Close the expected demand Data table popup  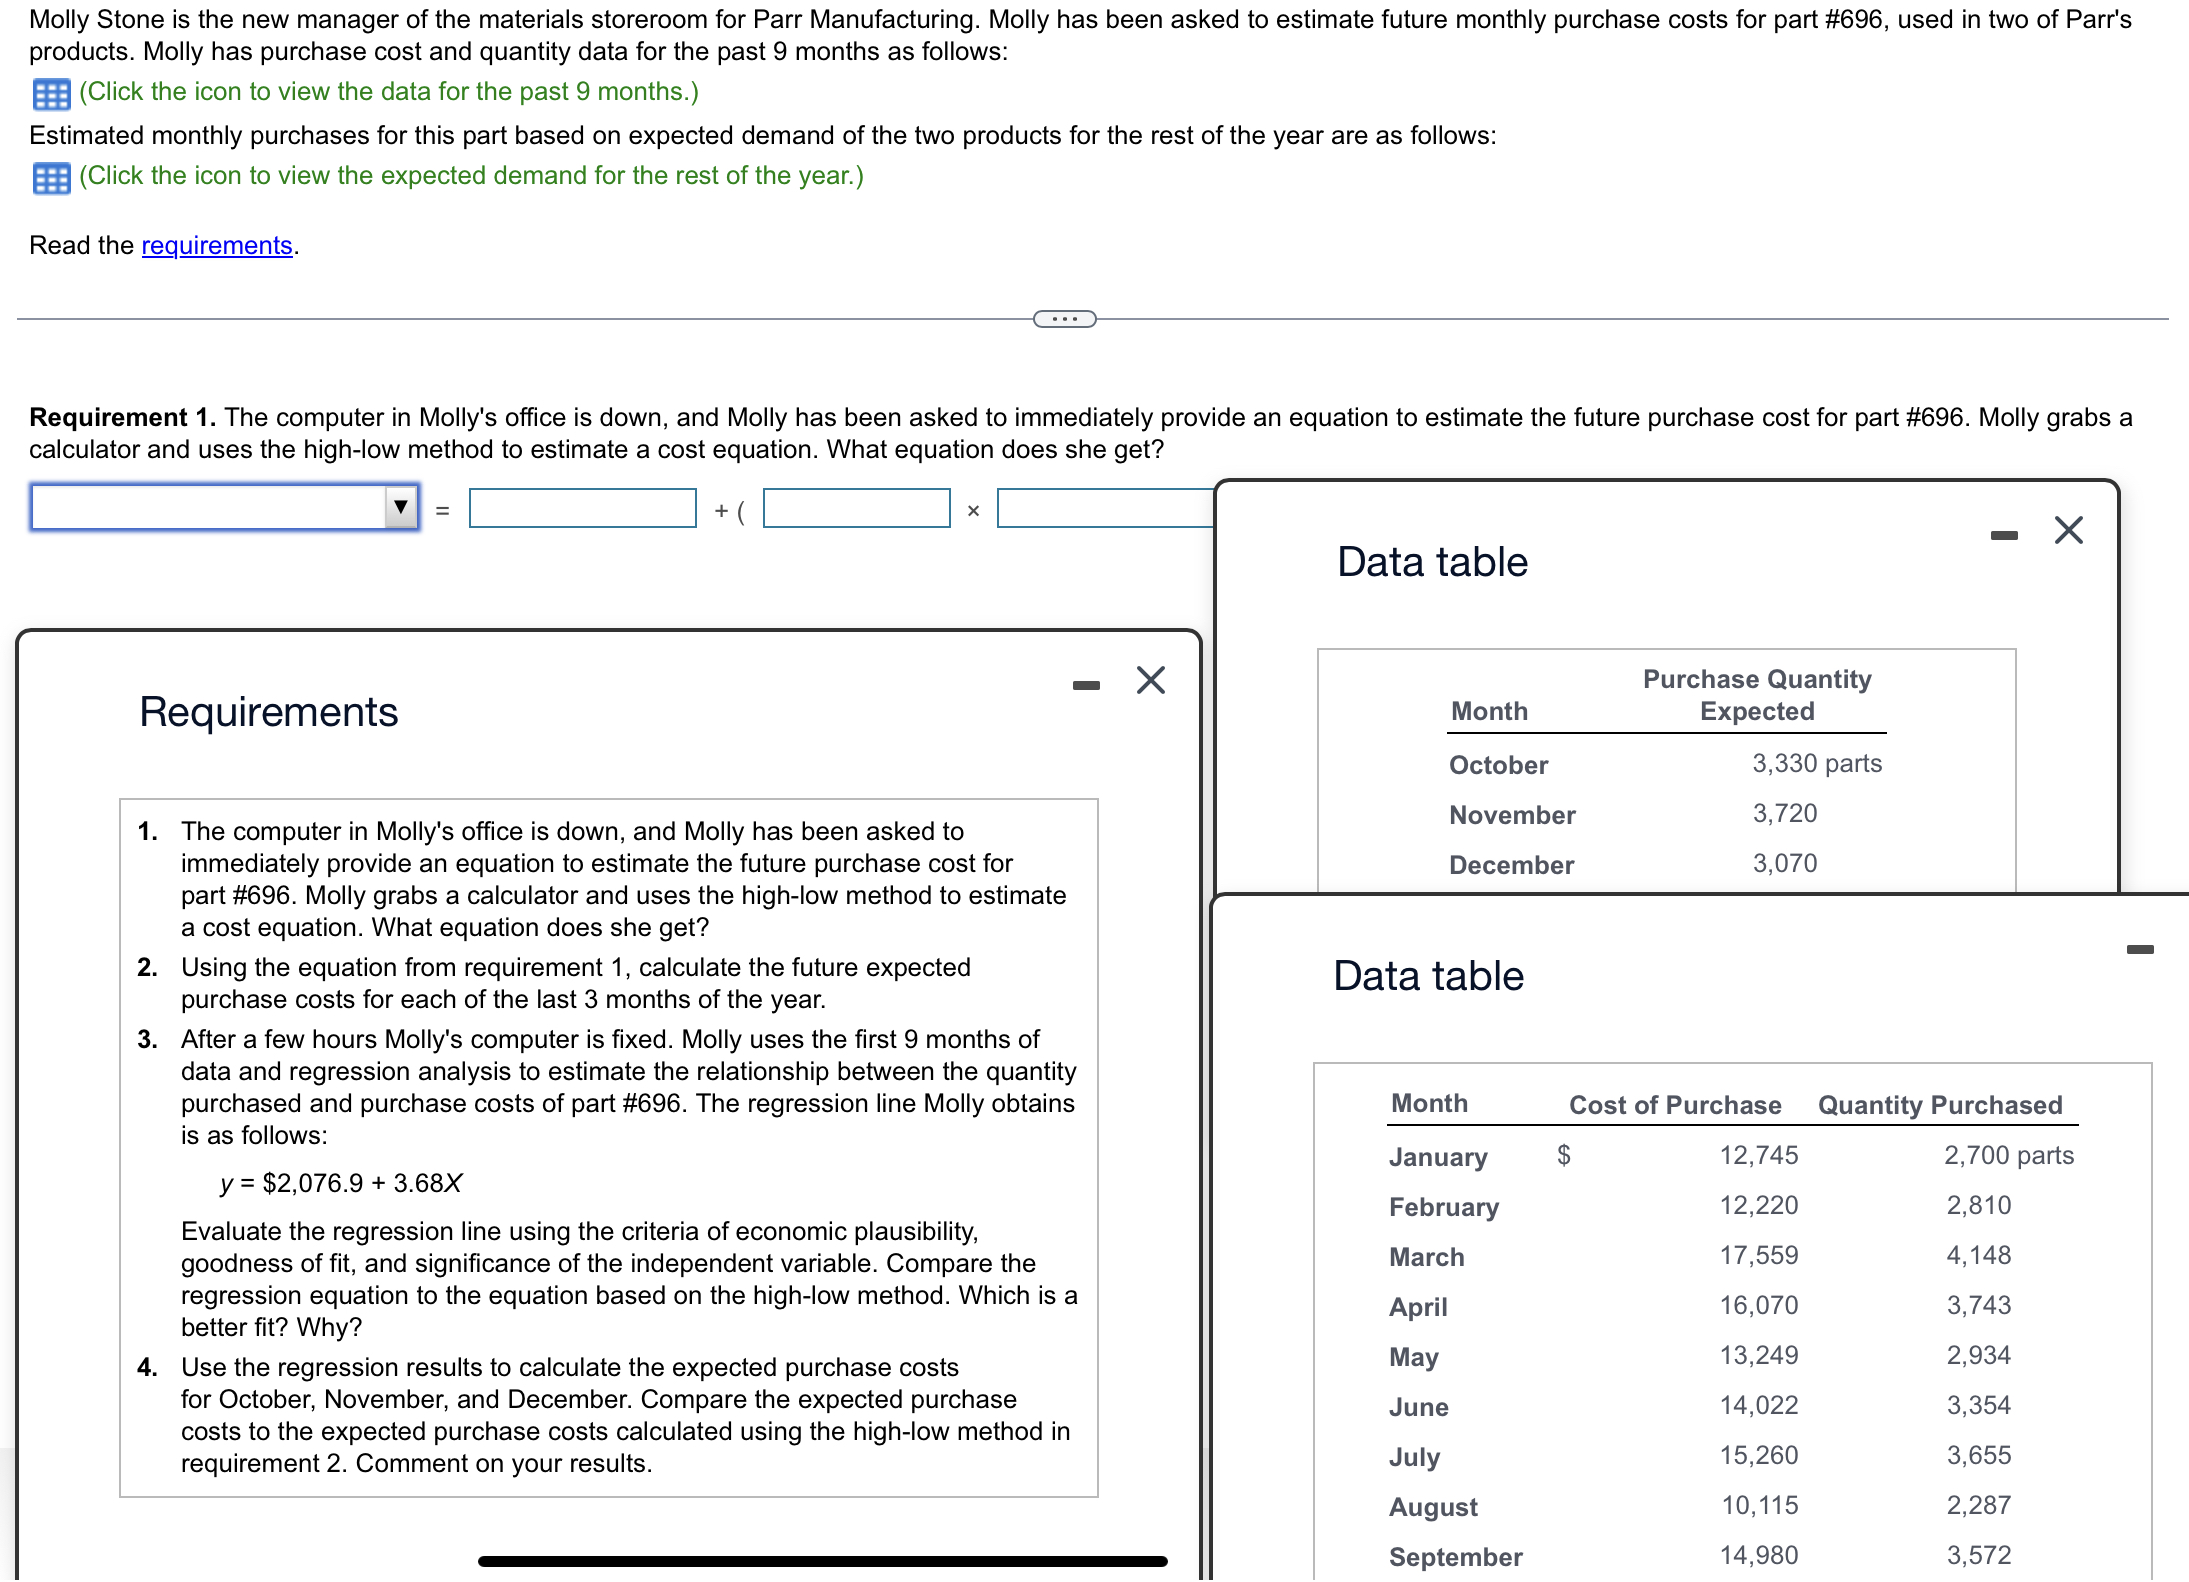2069,530
